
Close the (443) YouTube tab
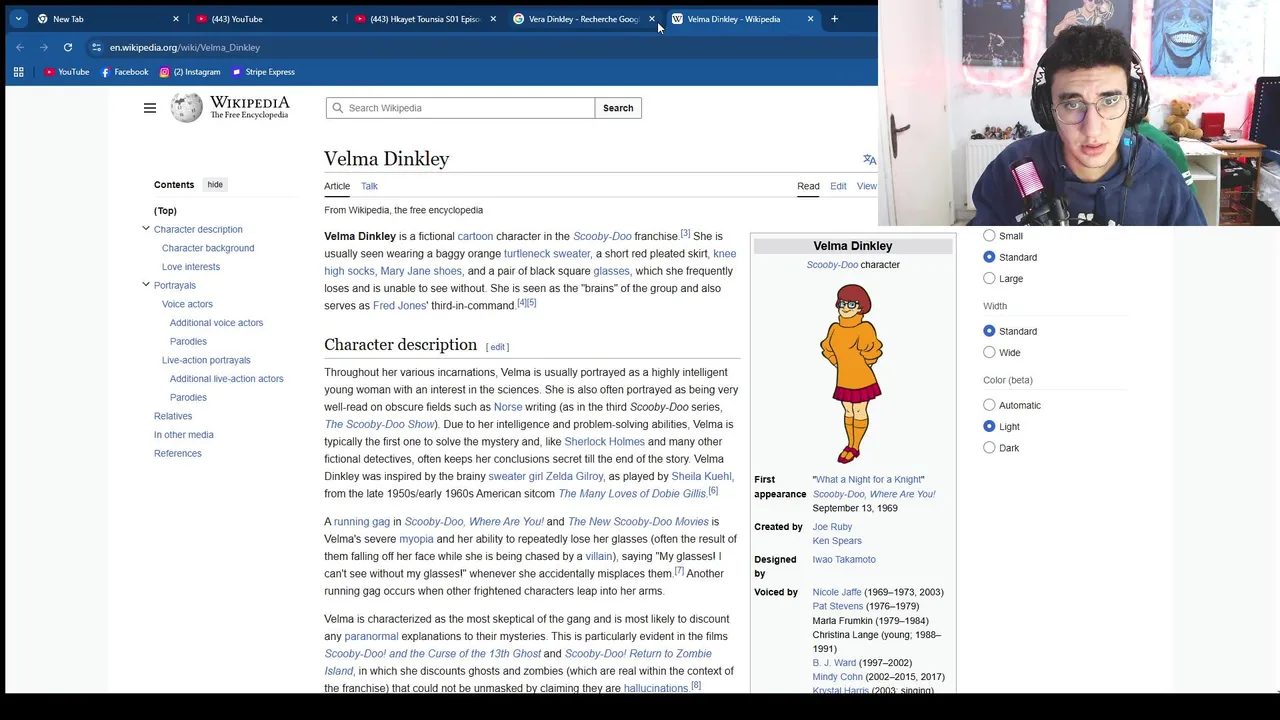[334, 19]
